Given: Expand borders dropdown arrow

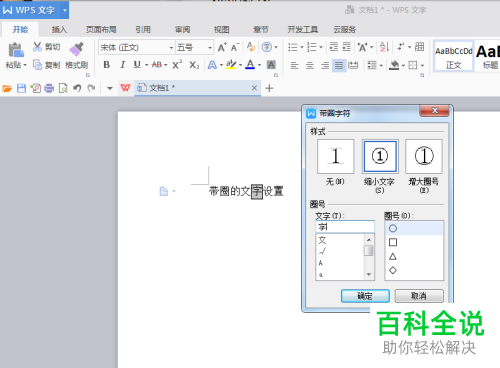Looking at the screenshot, I should click(422, 66).
